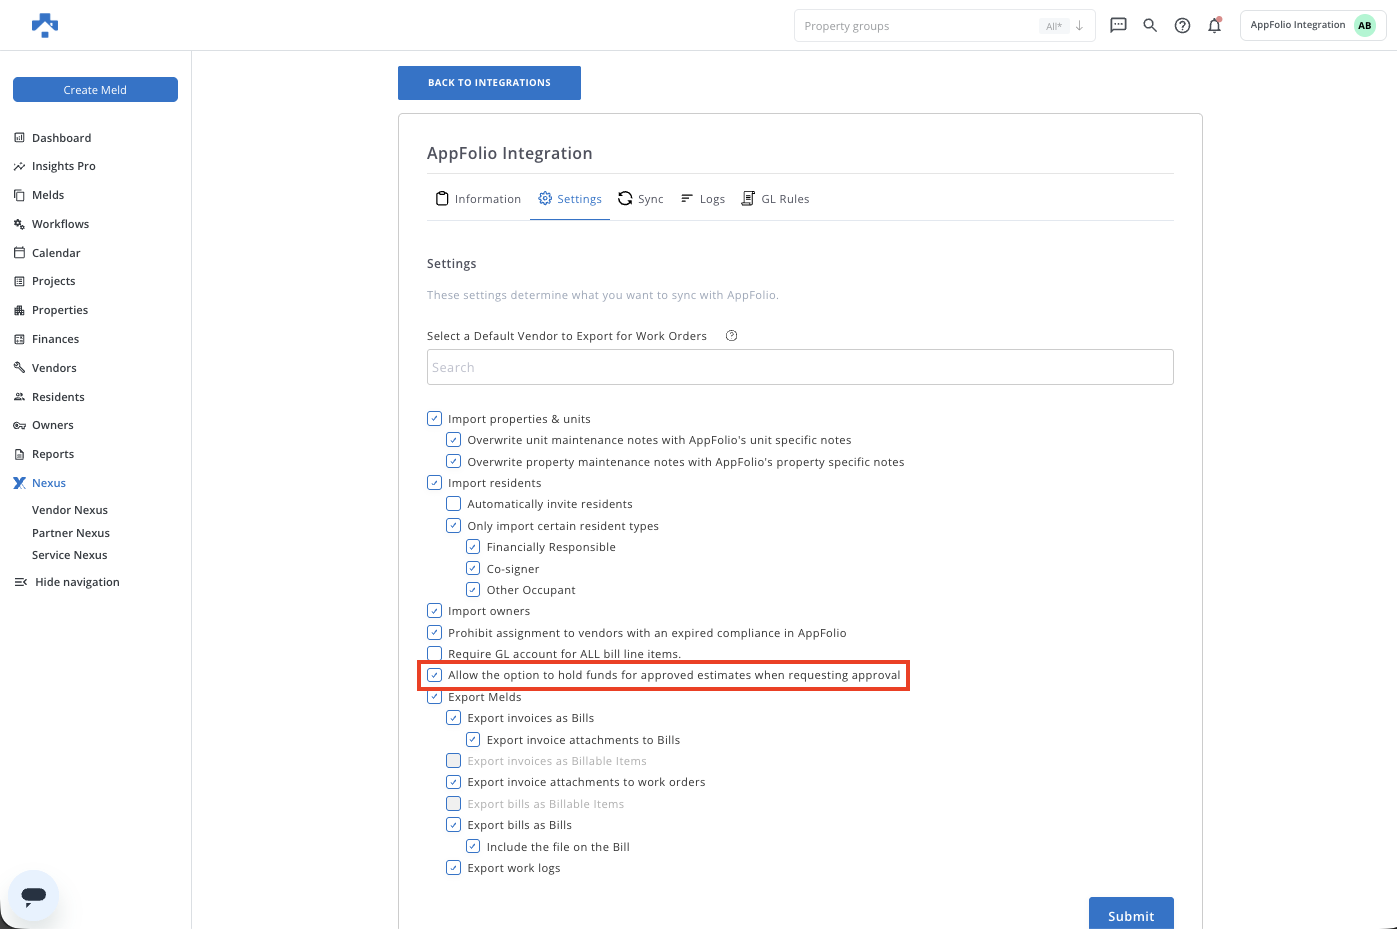Screen dimensions: 1397x929
Task: Open the Vendor Nexus link
Action: pyautogui.click(x=70, y=510)
